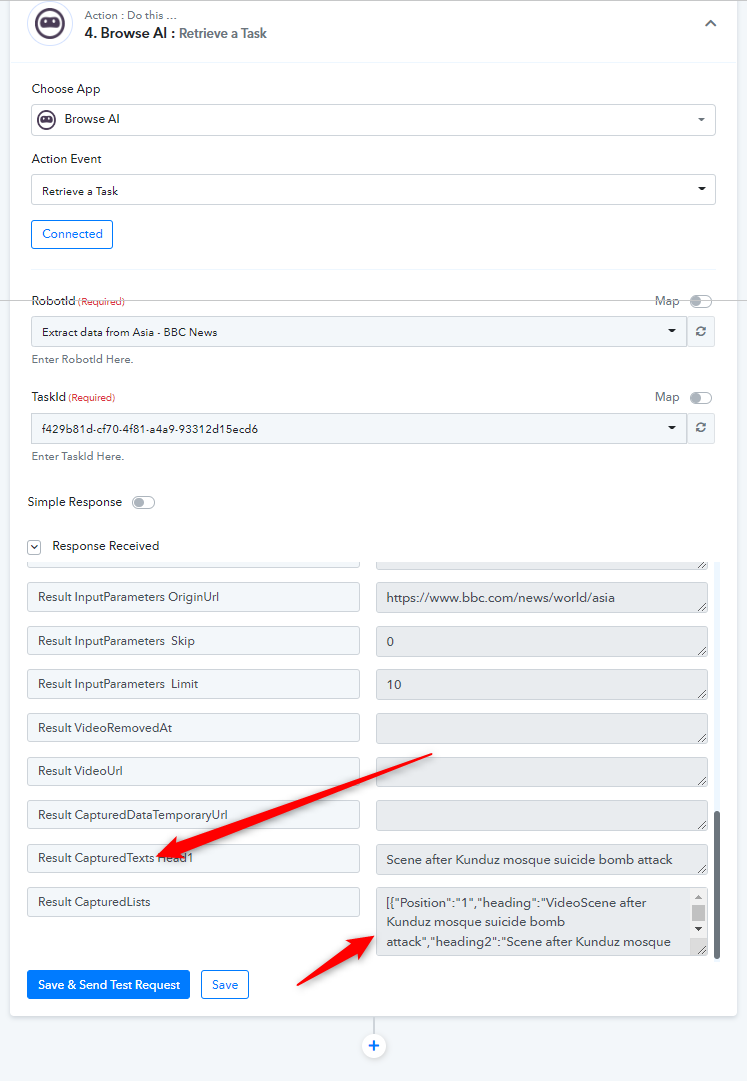Click the Result VideoUrl label field

(194, 771)
